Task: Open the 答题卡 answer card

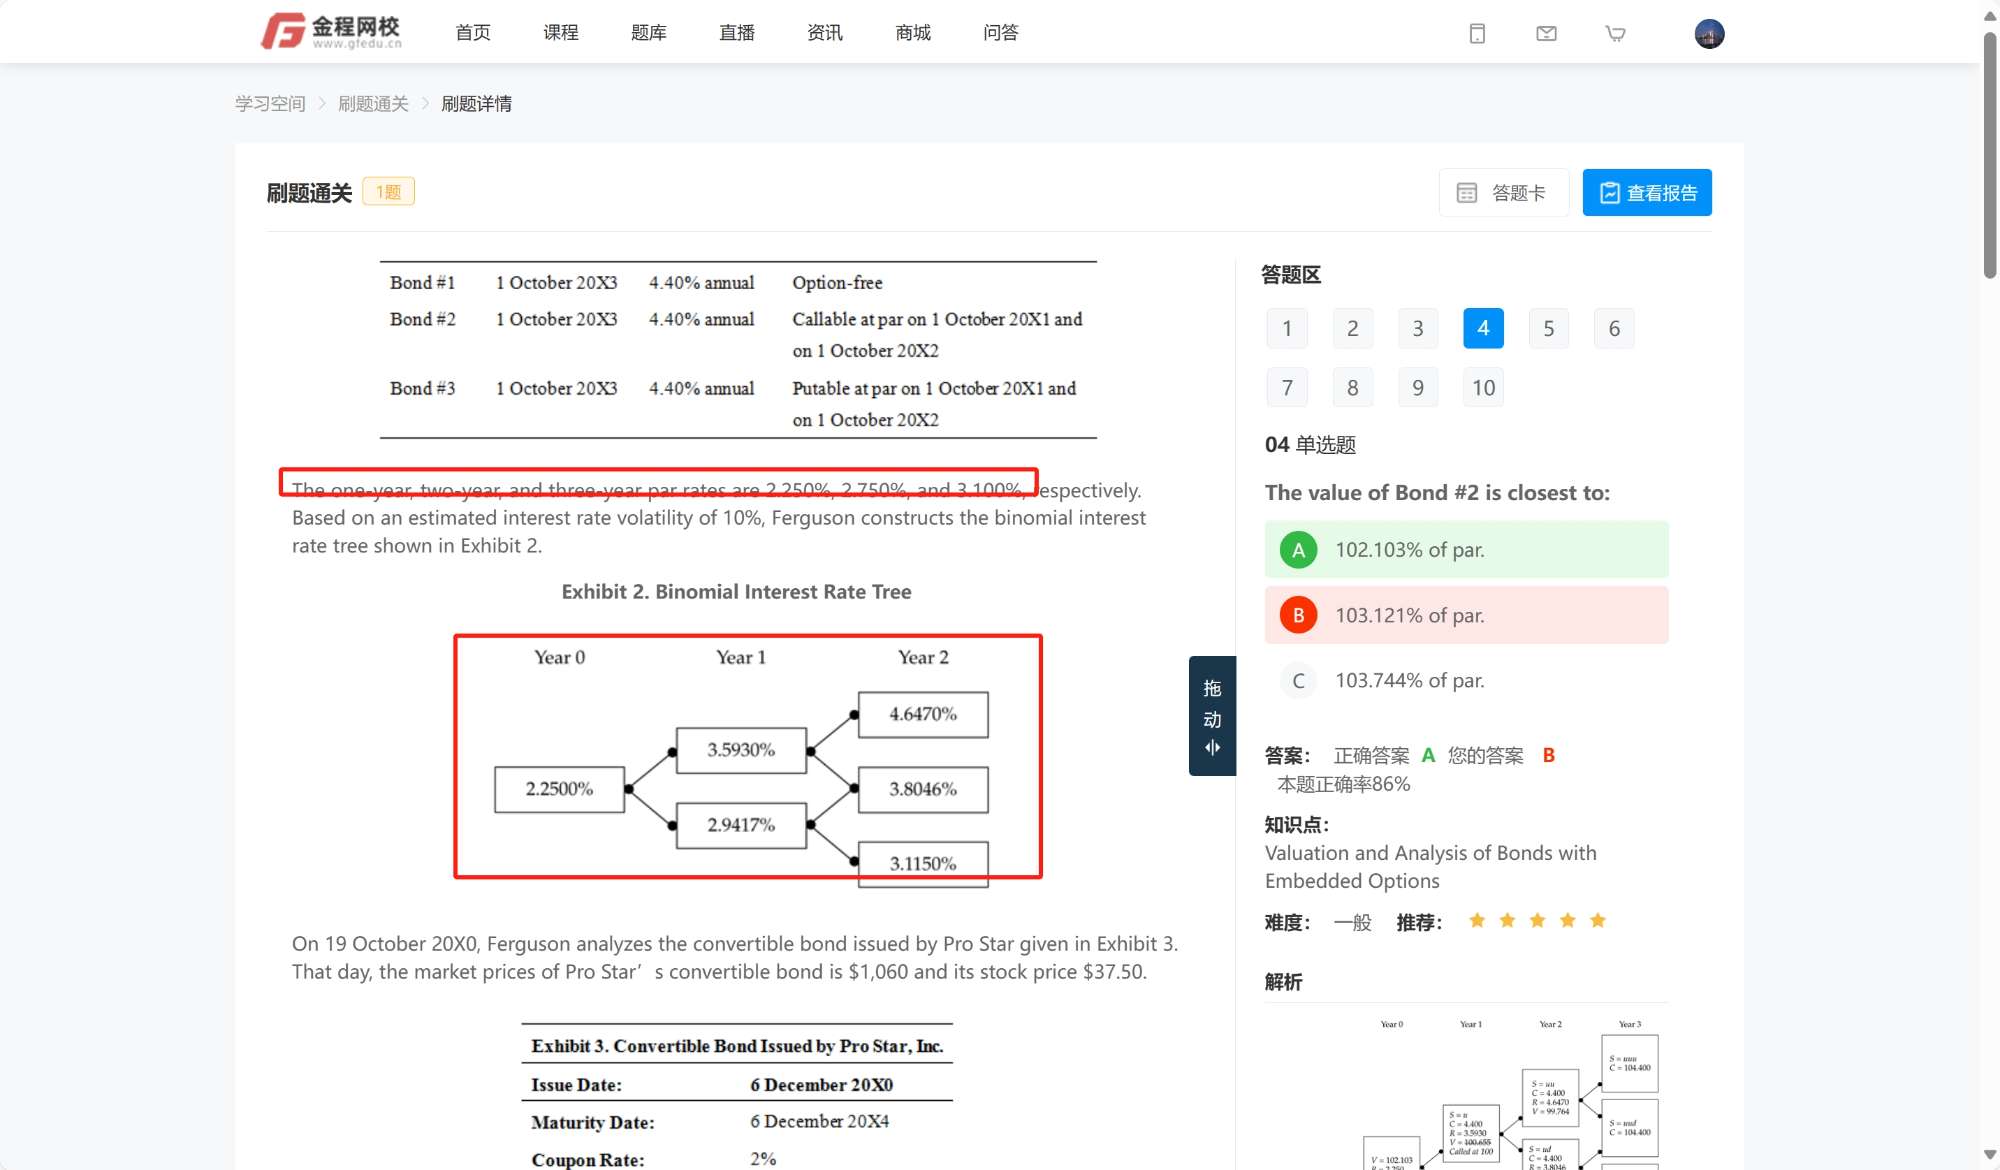Action: click(x=1503, y=192)
